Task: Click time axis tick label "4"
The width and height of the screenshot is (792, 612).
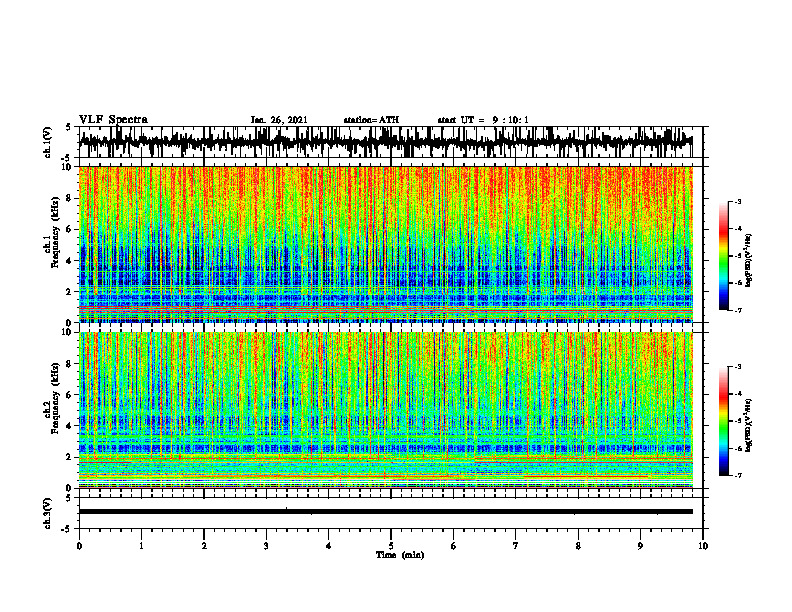Action: tap(328, 546)
